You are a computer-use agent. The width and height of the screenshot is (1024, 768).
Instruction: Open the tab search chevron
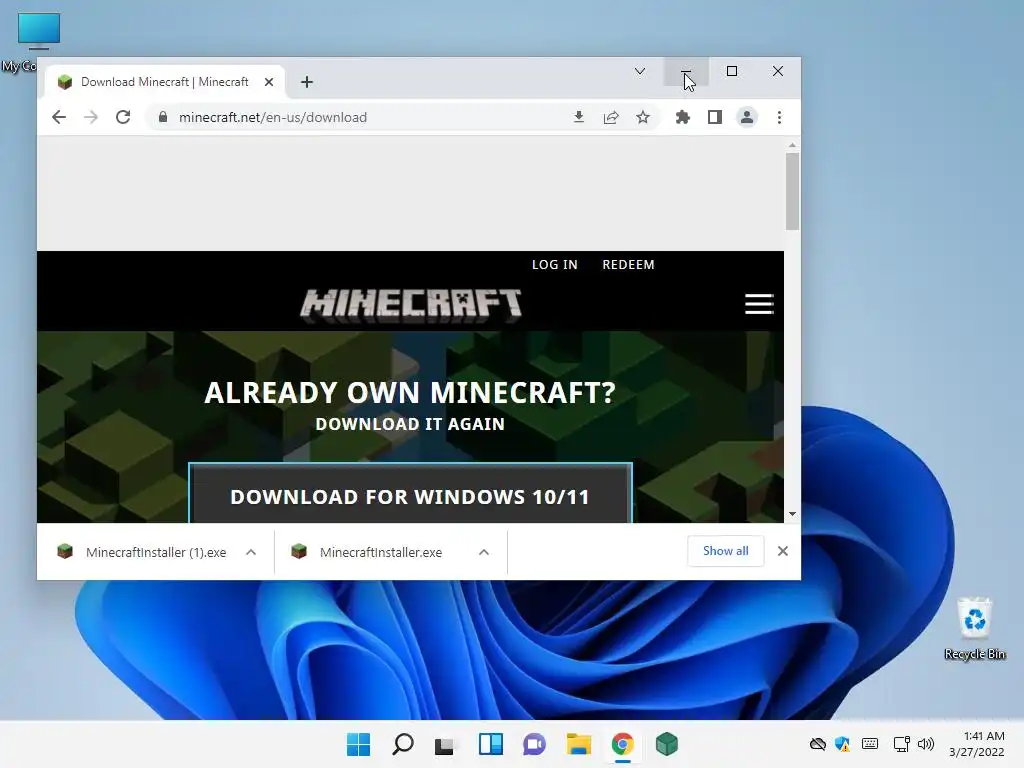[x=640, y=71]
